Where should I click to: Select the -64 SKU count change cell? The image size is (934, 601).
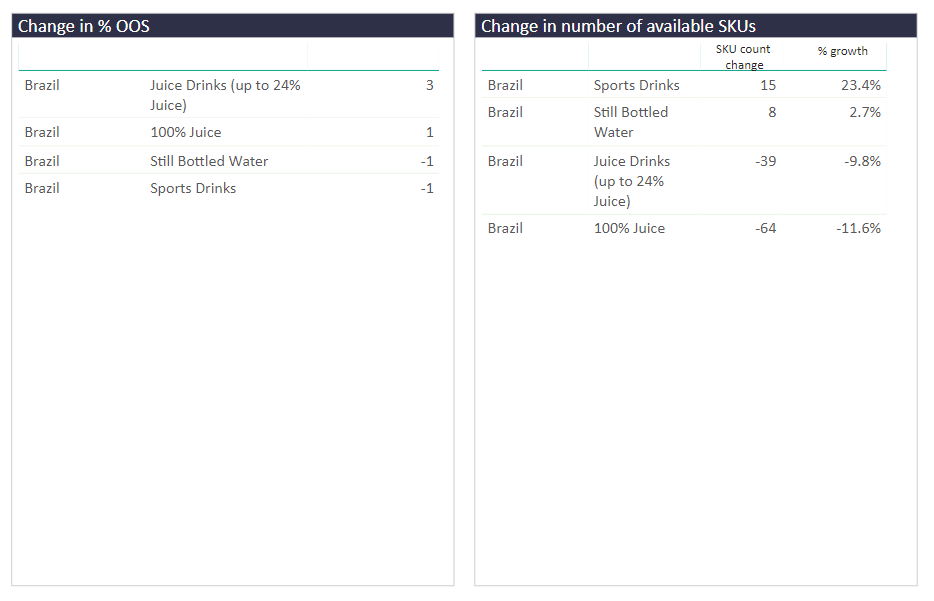coord(765,228)
